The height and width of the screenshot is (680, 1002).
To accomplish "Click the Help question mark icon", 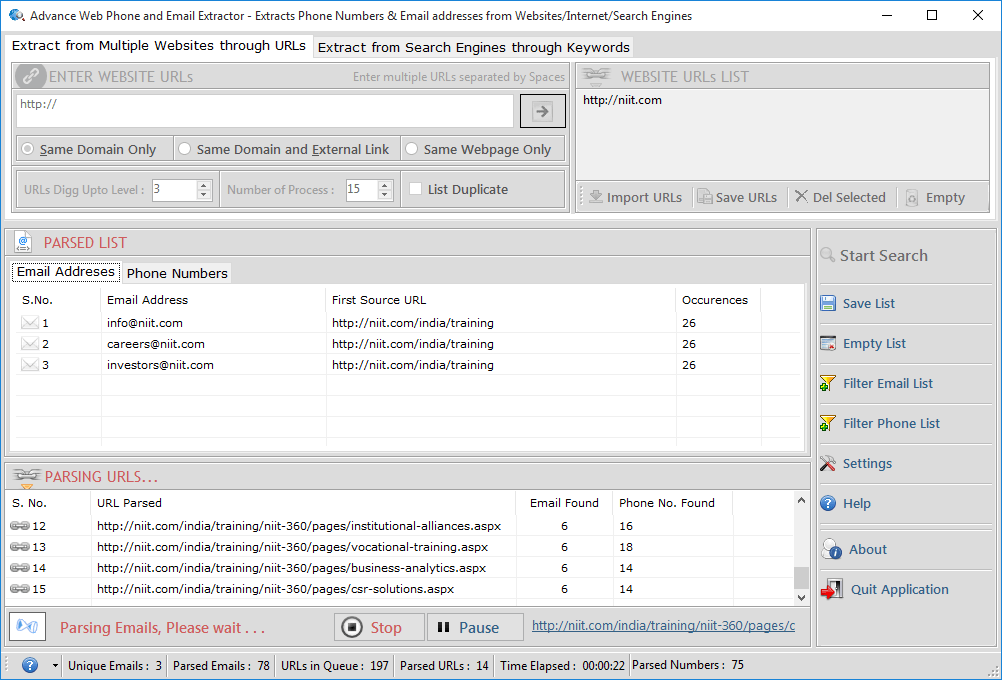I will [828, 504].
